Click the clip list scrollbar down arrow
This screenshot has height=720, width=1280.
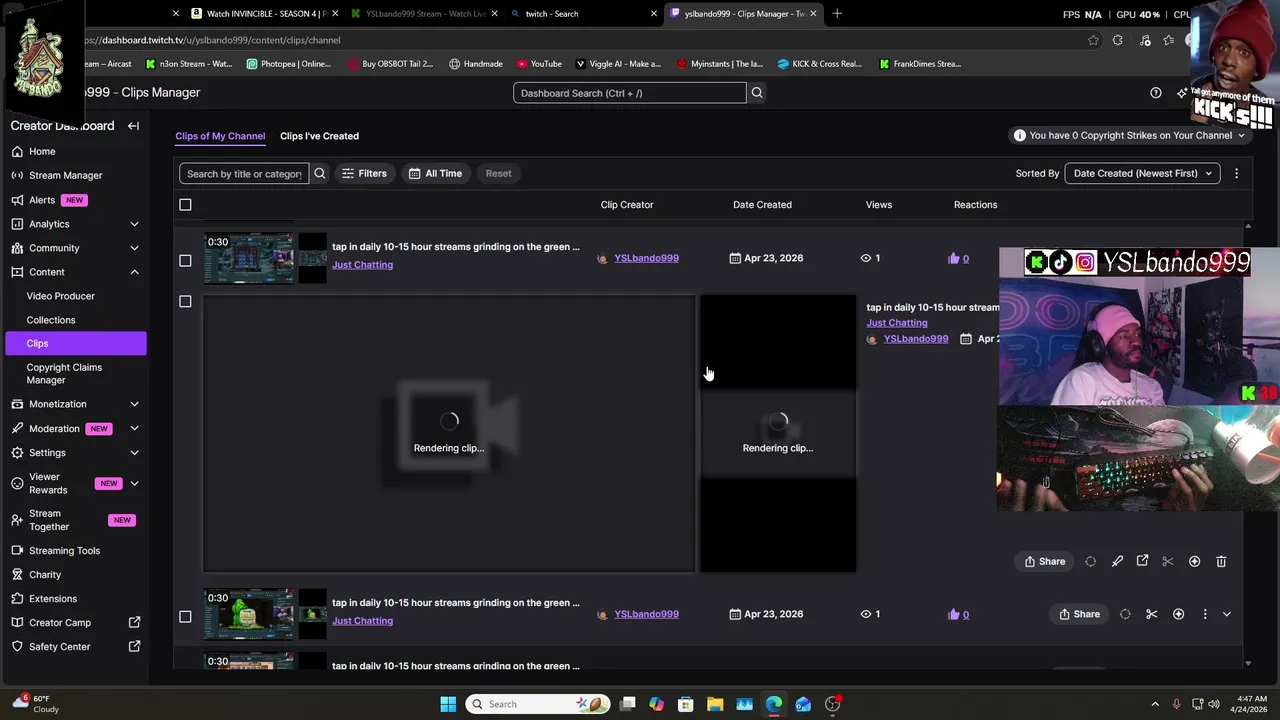(x=1248, y=663)
